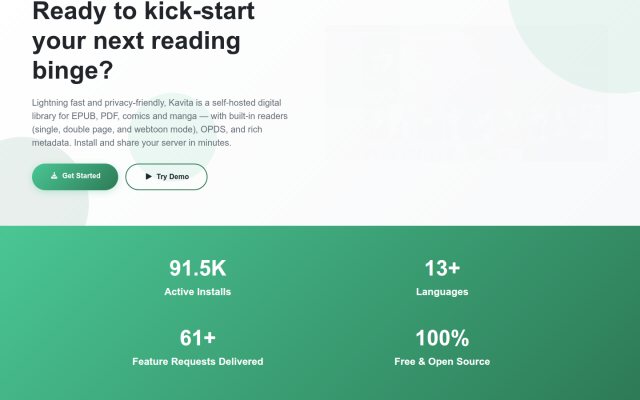640x400 pixels.
Task: Click the 61+ statistic number
Action: point(198,338)
